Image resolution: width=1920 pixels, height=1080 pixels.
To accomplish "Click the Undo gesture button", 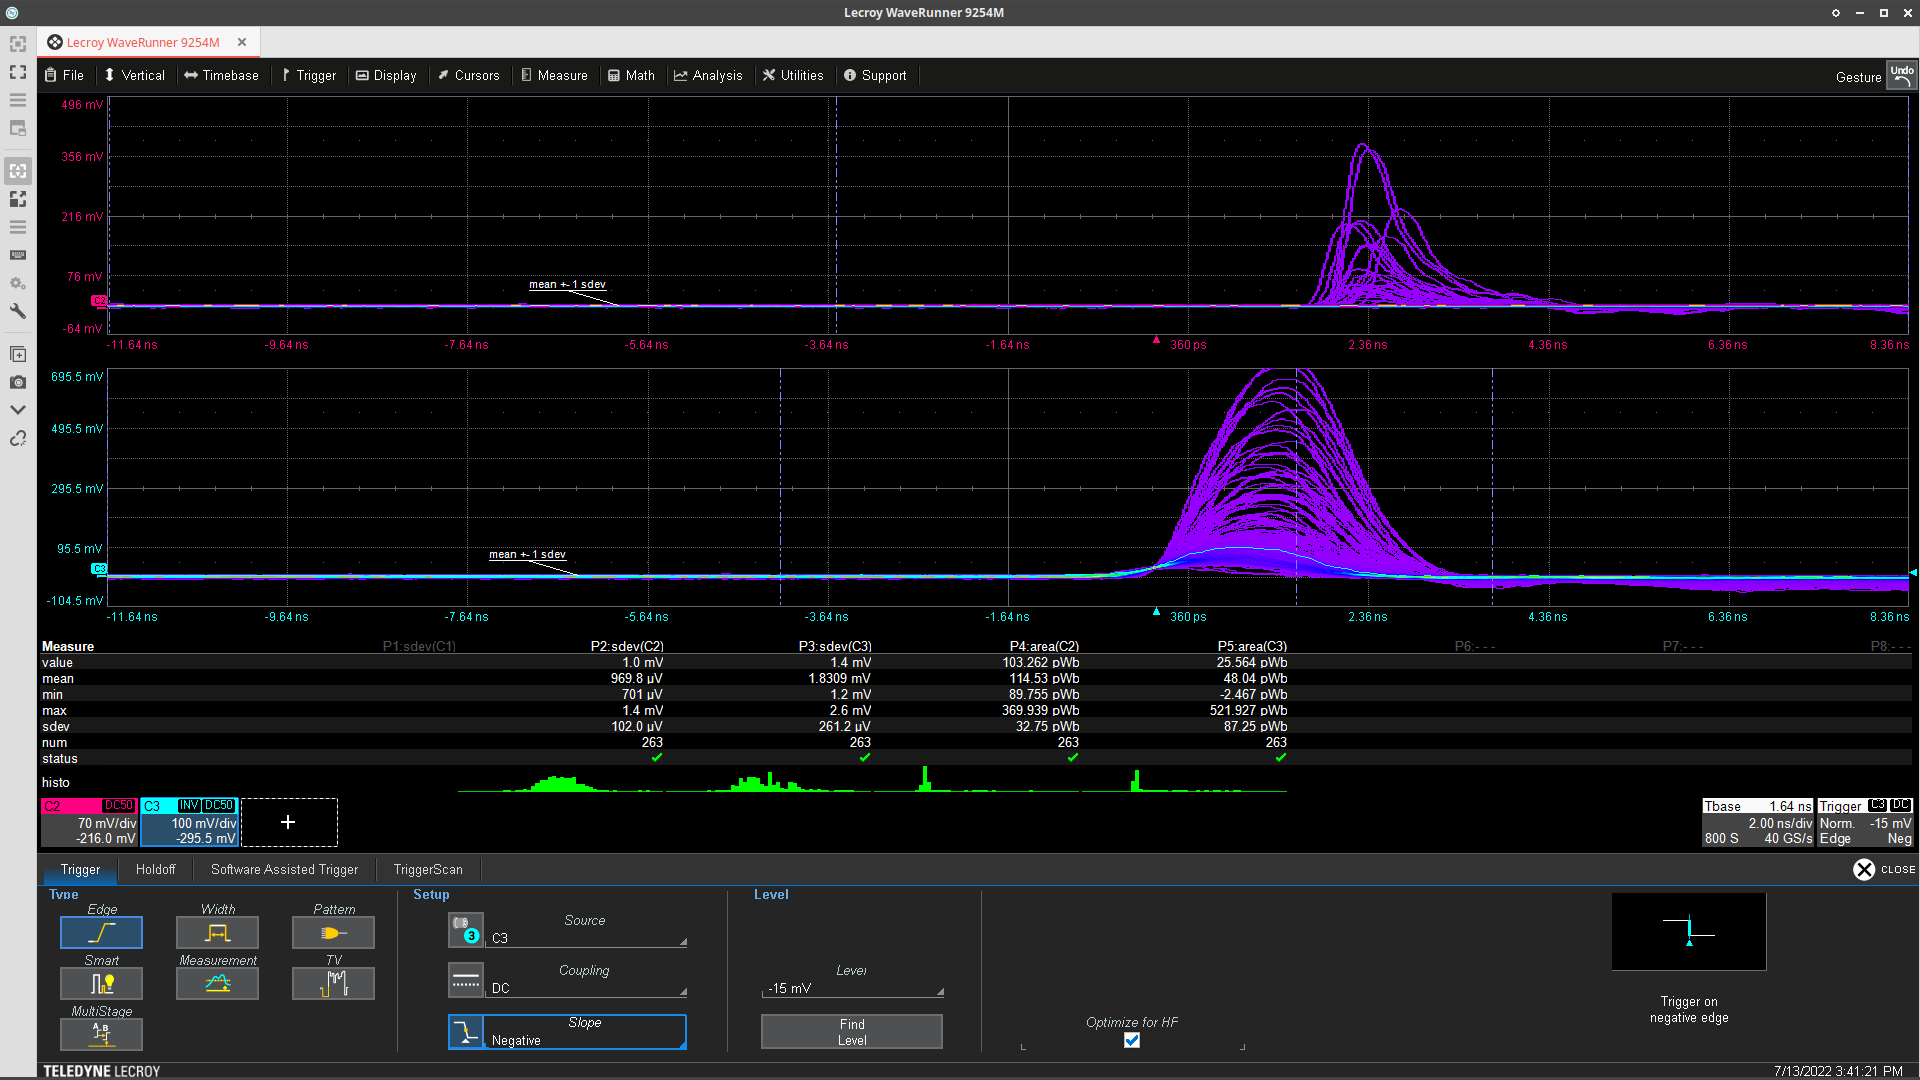I will coord(1901,76).
